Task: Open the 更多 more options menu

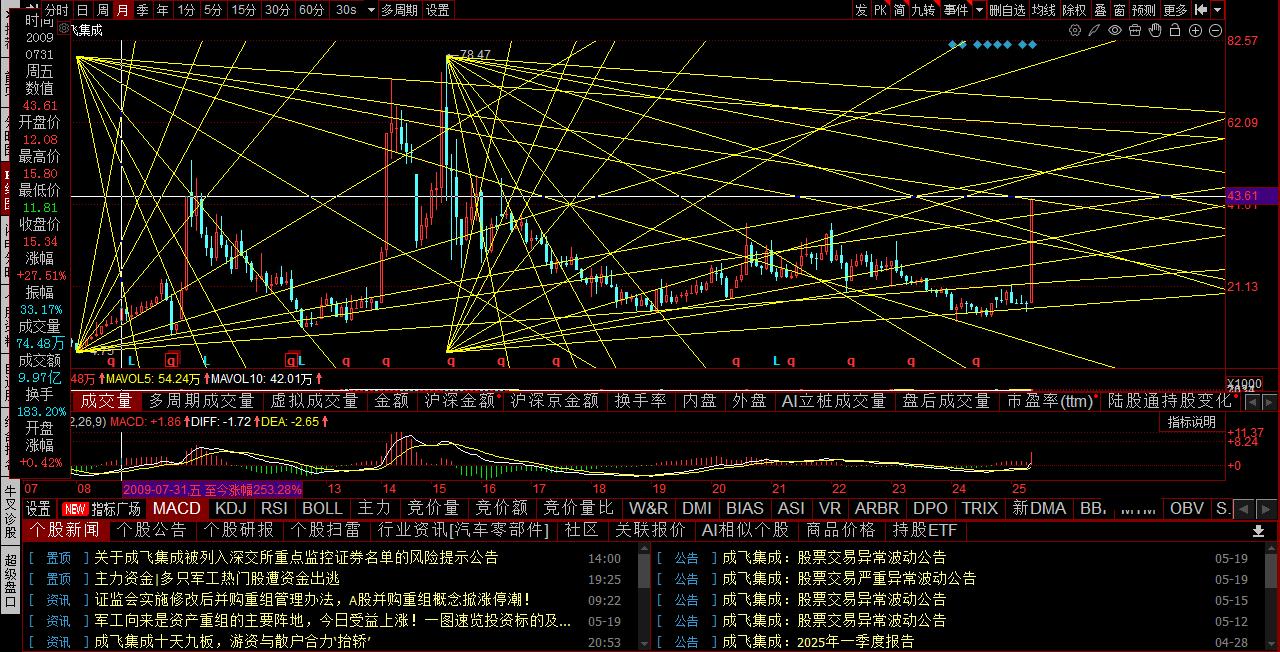Action: pos(1175,10)
